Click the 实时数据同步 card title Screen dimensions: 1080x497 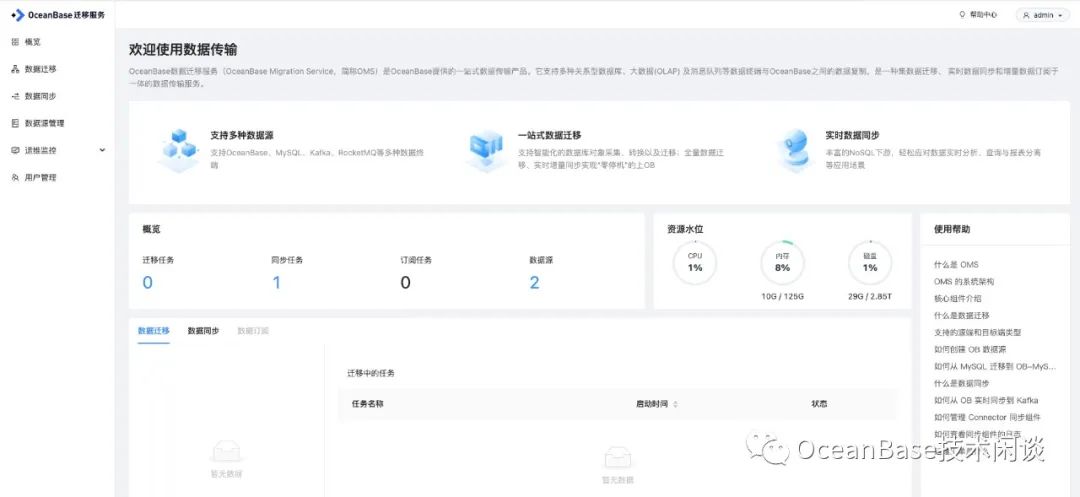853,136
